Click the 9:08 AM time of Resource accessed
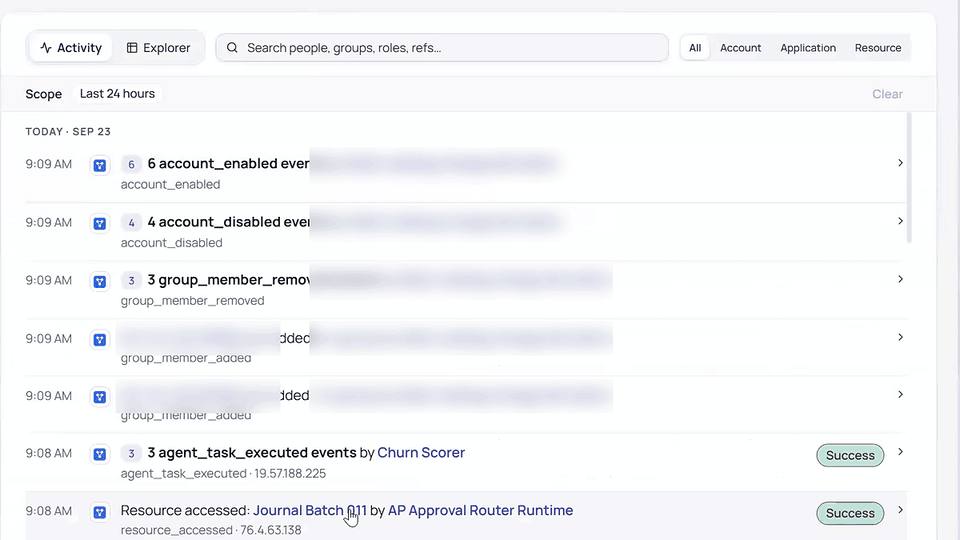This screenshot has height=540, width=960. [x=48, y=511]
